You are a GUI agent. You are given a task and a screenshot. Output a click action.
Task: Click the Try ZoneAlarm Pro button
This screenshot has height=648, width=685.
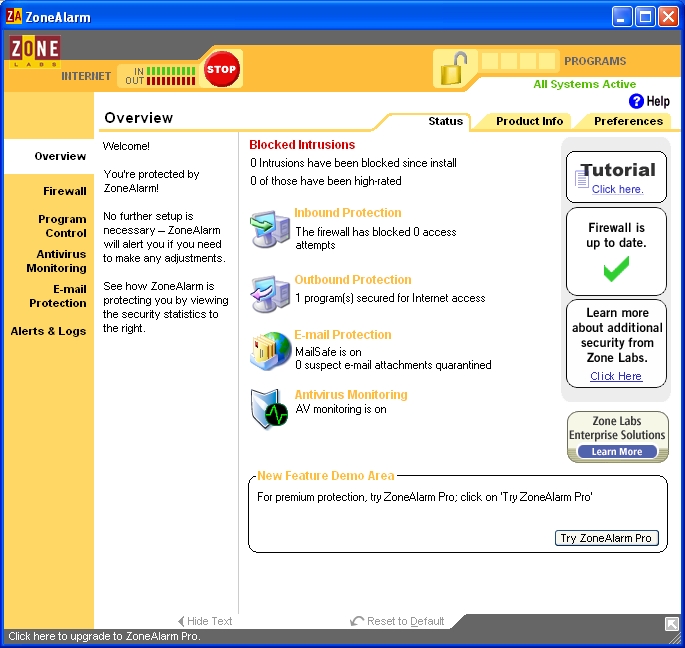(606, 538)
